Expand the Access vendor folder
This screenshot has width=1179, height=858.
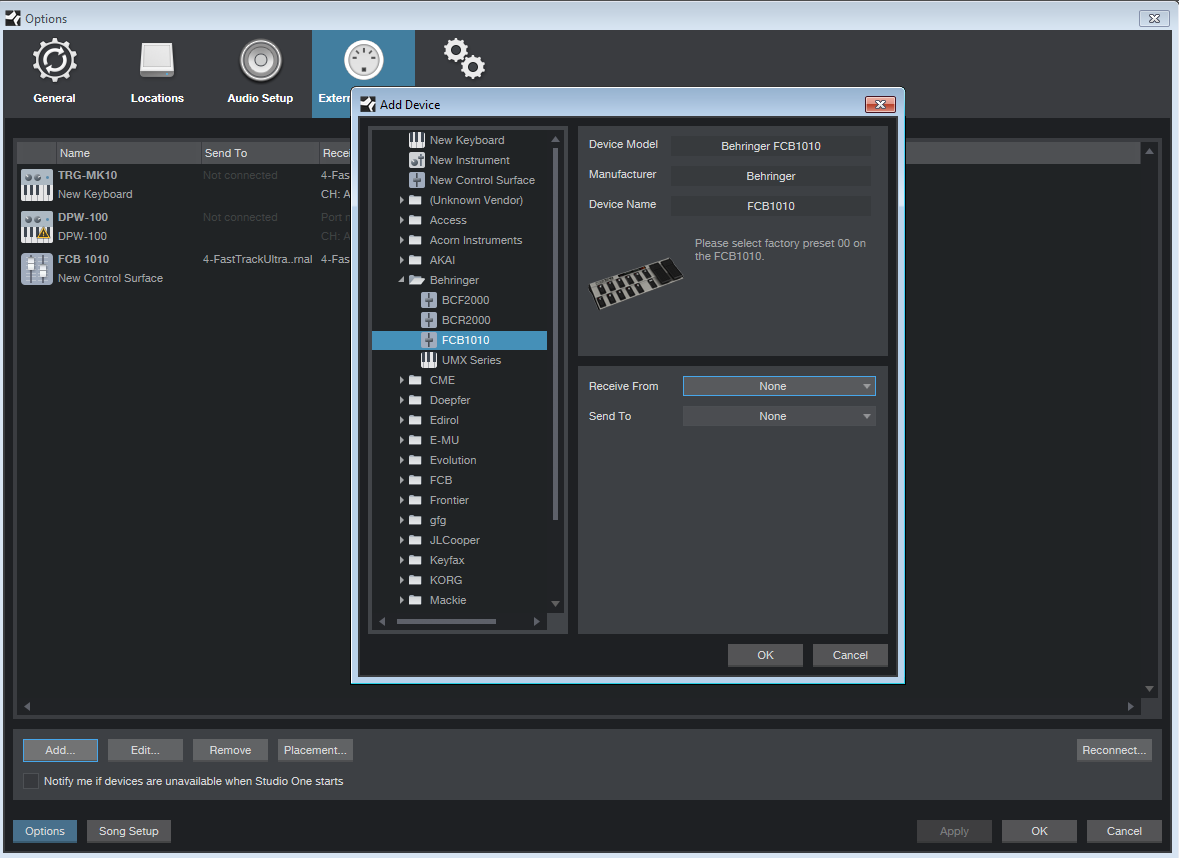[402, 220]
